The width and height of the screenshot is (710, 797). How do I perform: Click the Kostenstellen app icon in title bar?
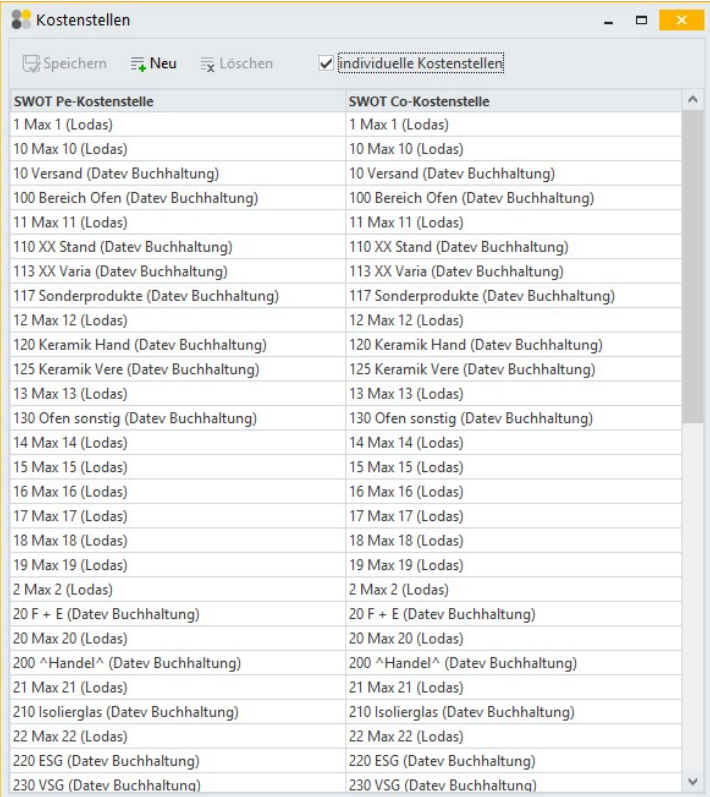click(21, 20)
